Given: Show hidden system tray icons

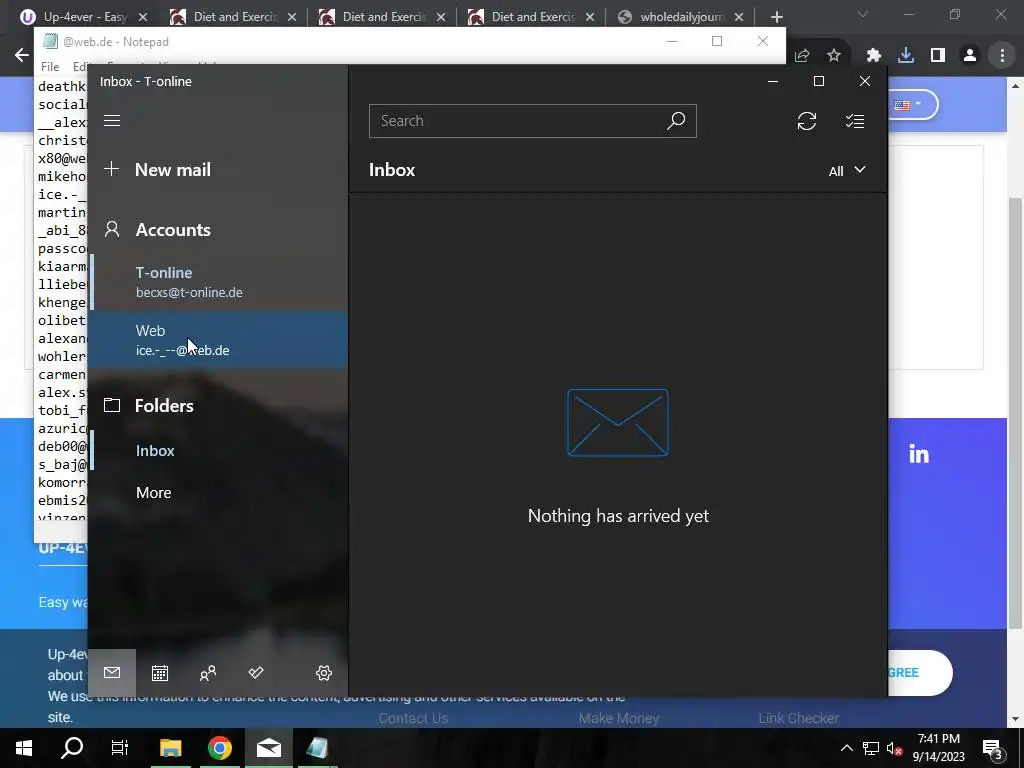Looking at the screenshot, I should pos(846,748).
